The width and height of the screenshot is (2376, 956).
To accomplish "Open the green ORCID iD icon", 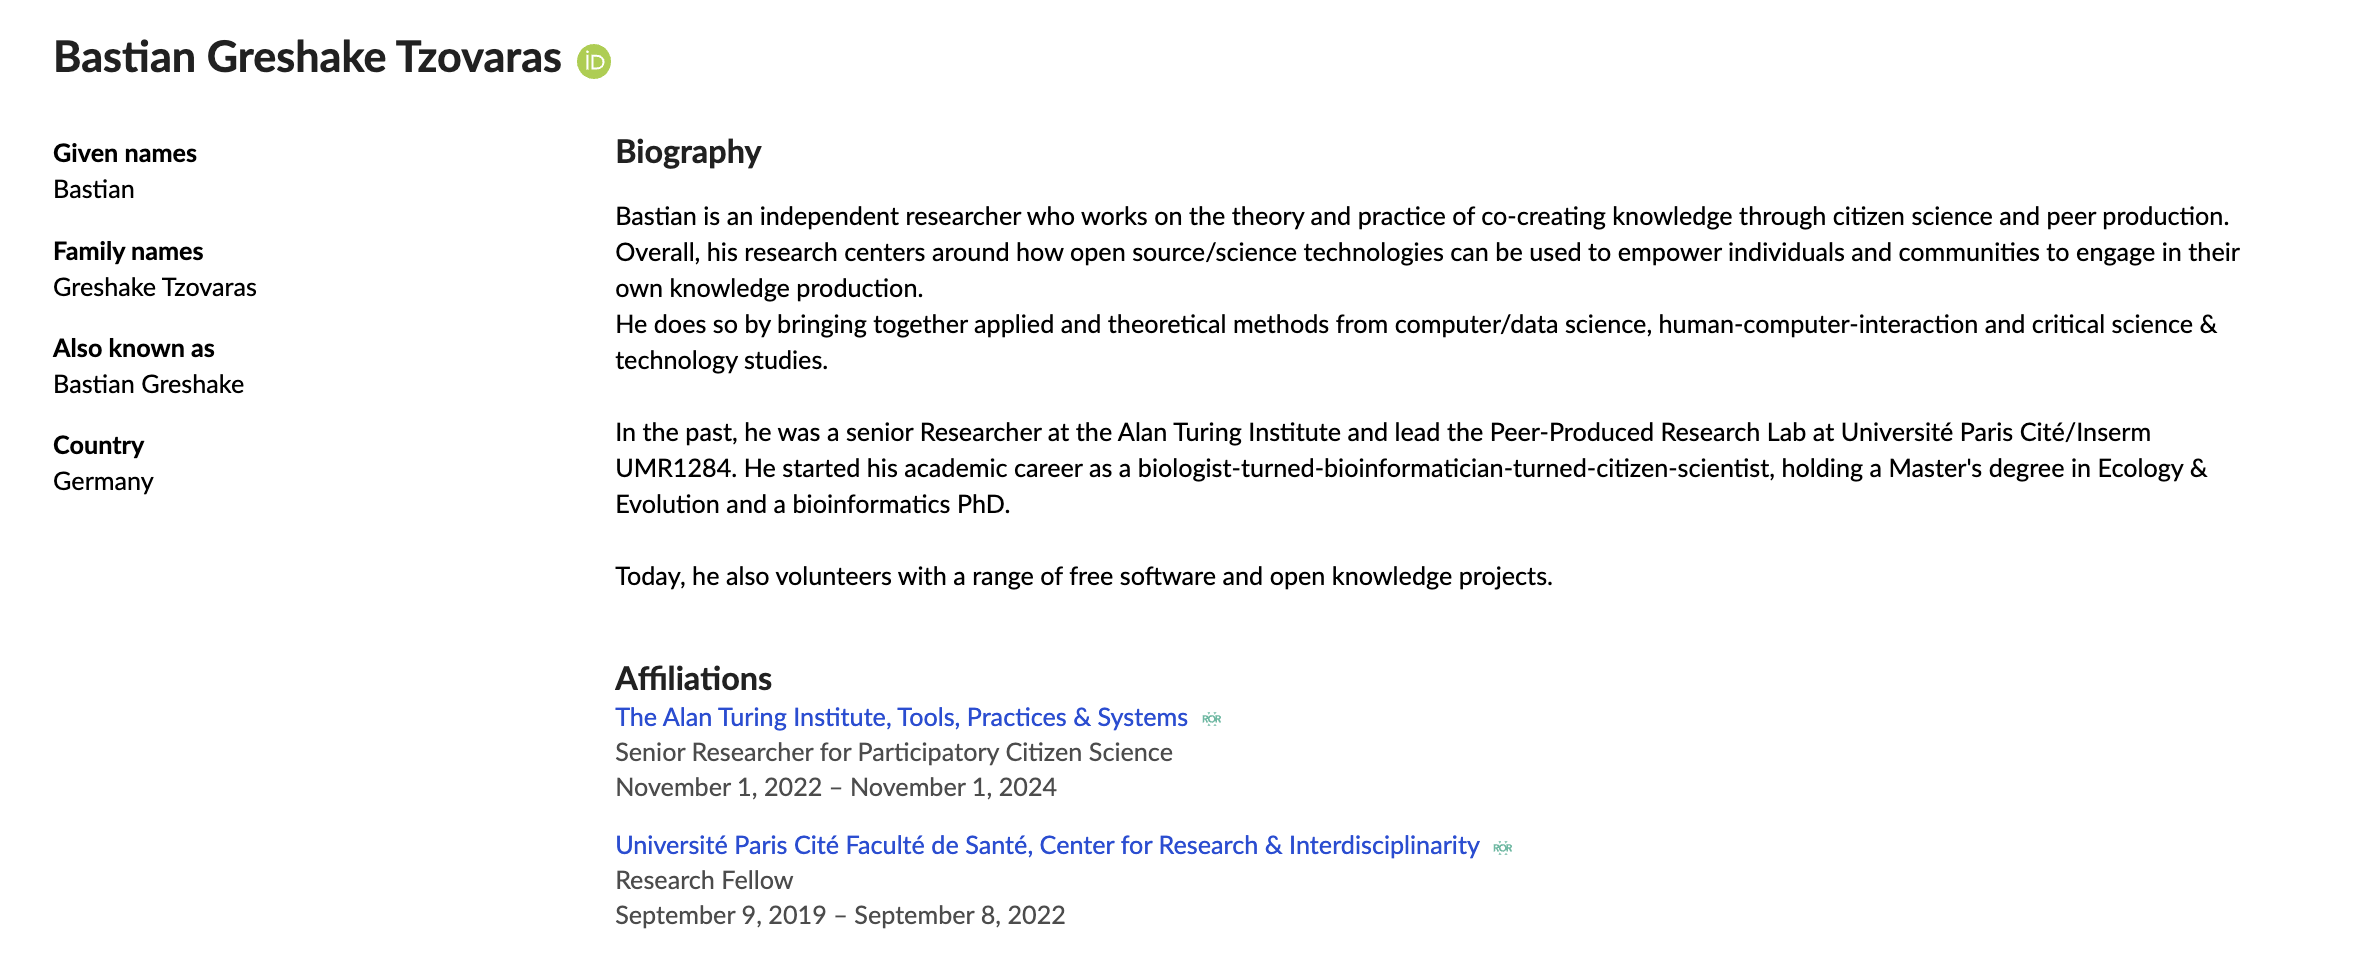I will point(594,61).
